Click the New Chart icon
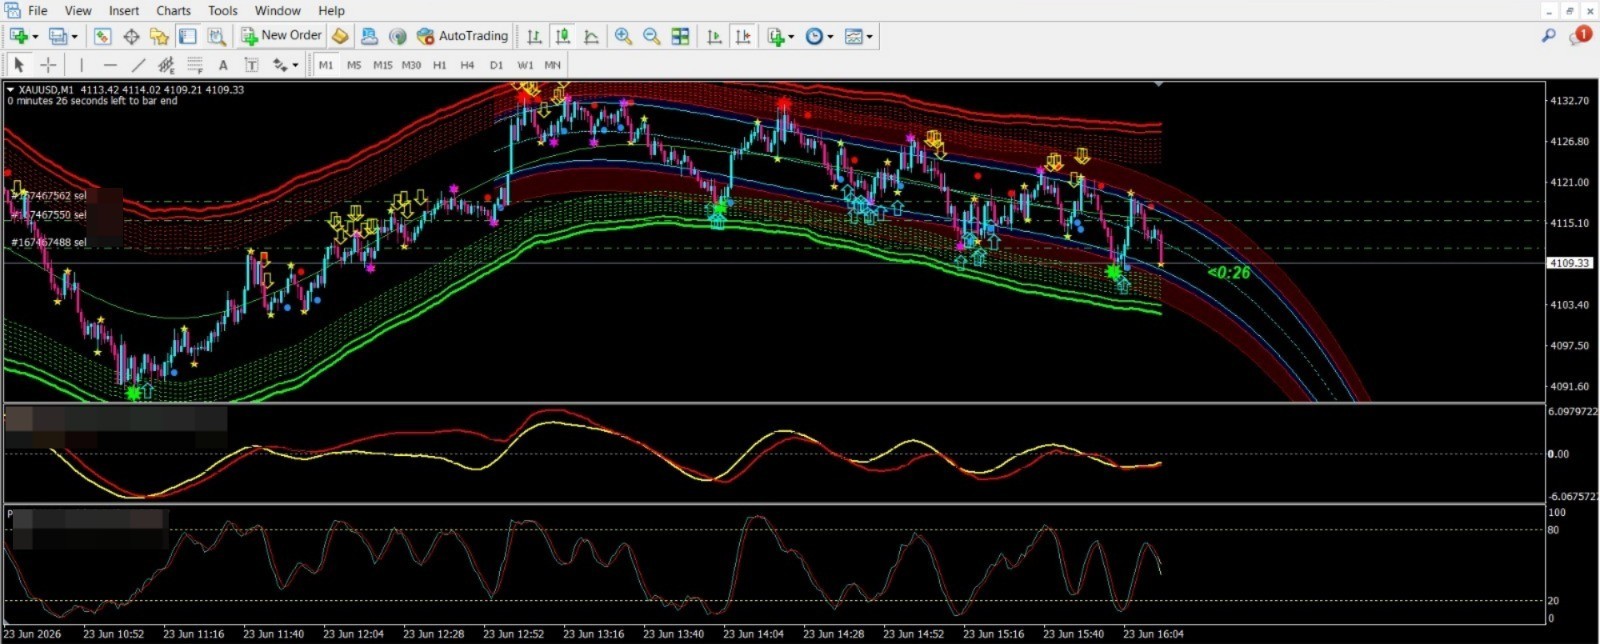 [19, 36]
